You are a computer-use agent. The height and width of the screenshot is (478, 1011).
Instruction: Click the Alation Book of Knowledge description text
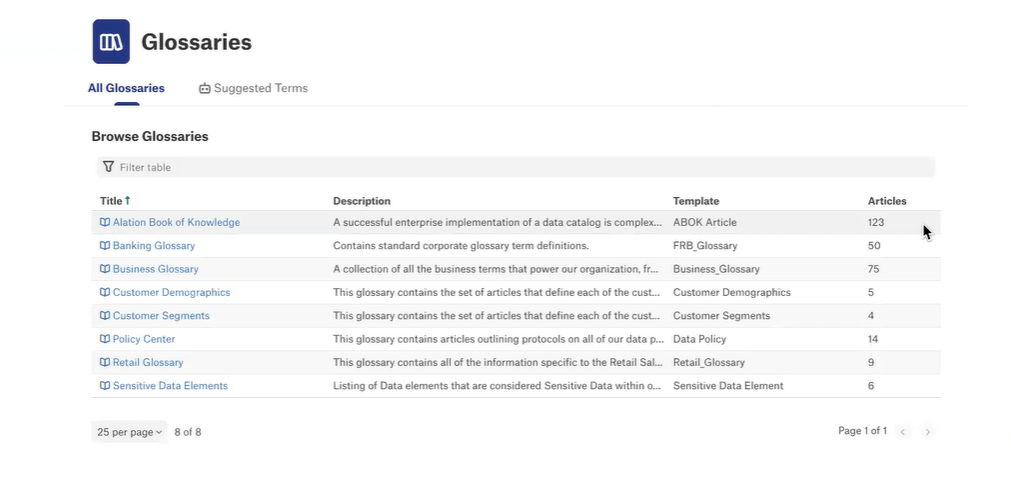click(498, 222)
